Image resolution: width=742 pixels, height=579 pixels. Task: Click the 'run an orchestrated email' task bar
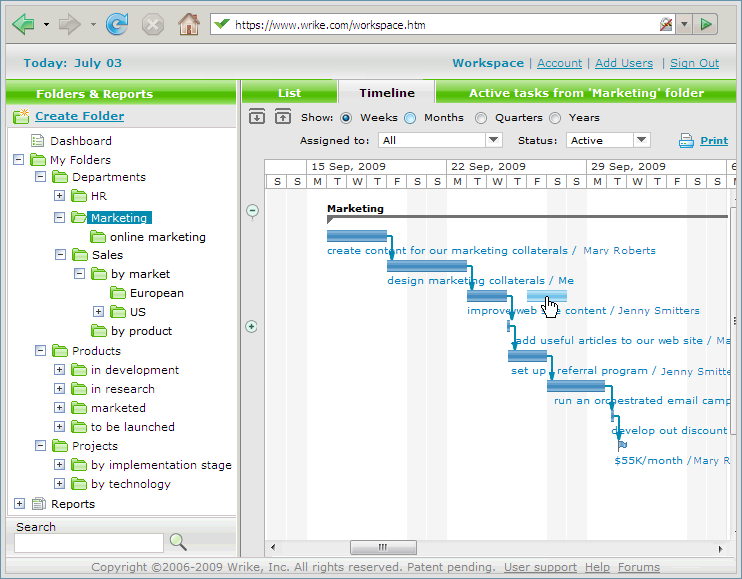576,386
